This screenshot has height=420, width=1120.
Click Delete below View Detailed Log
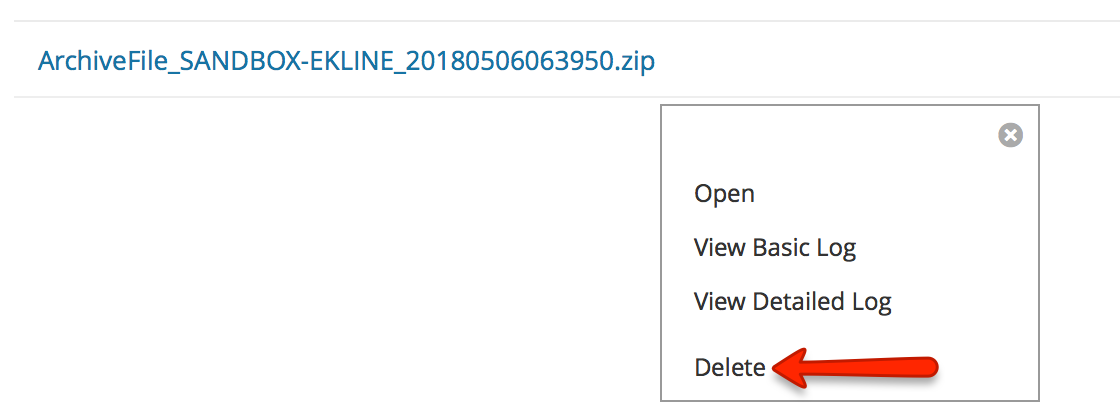pos(730,368)
